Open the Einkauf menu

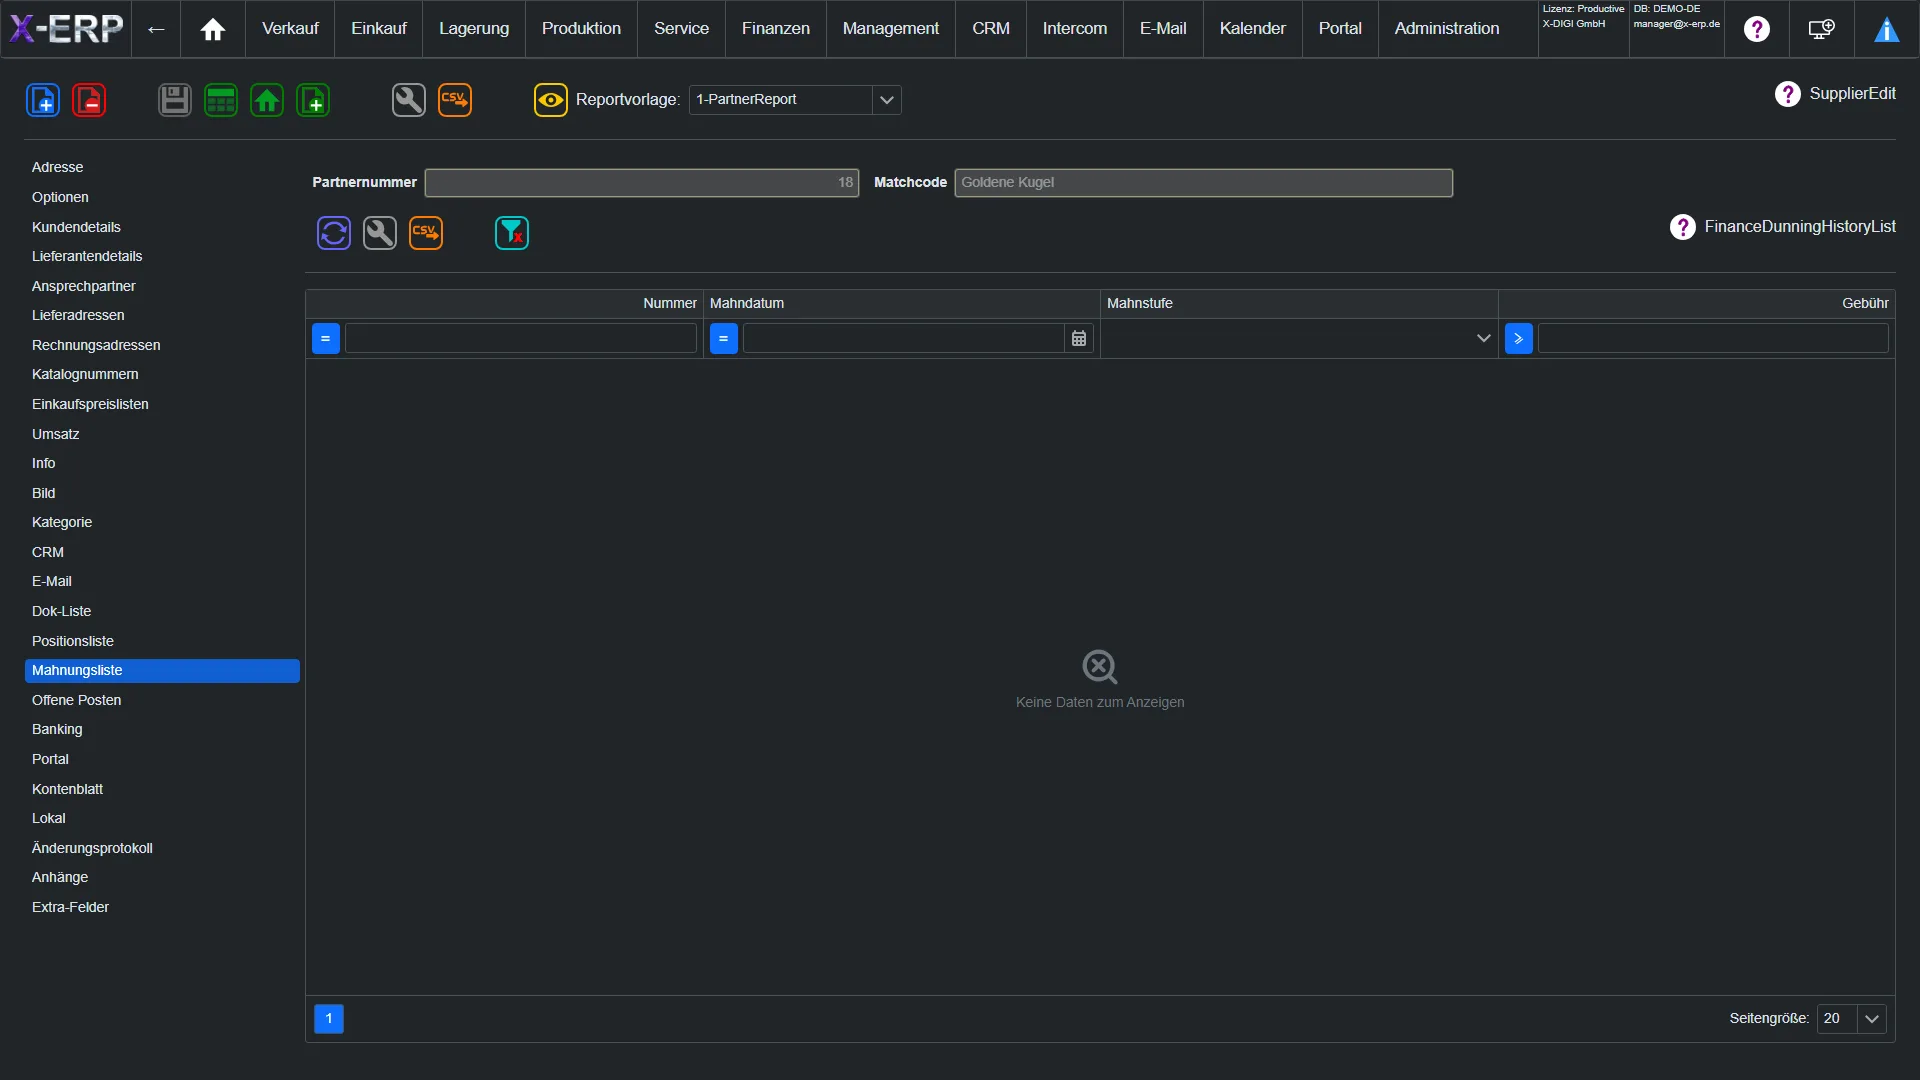click(x=379, y=29)
